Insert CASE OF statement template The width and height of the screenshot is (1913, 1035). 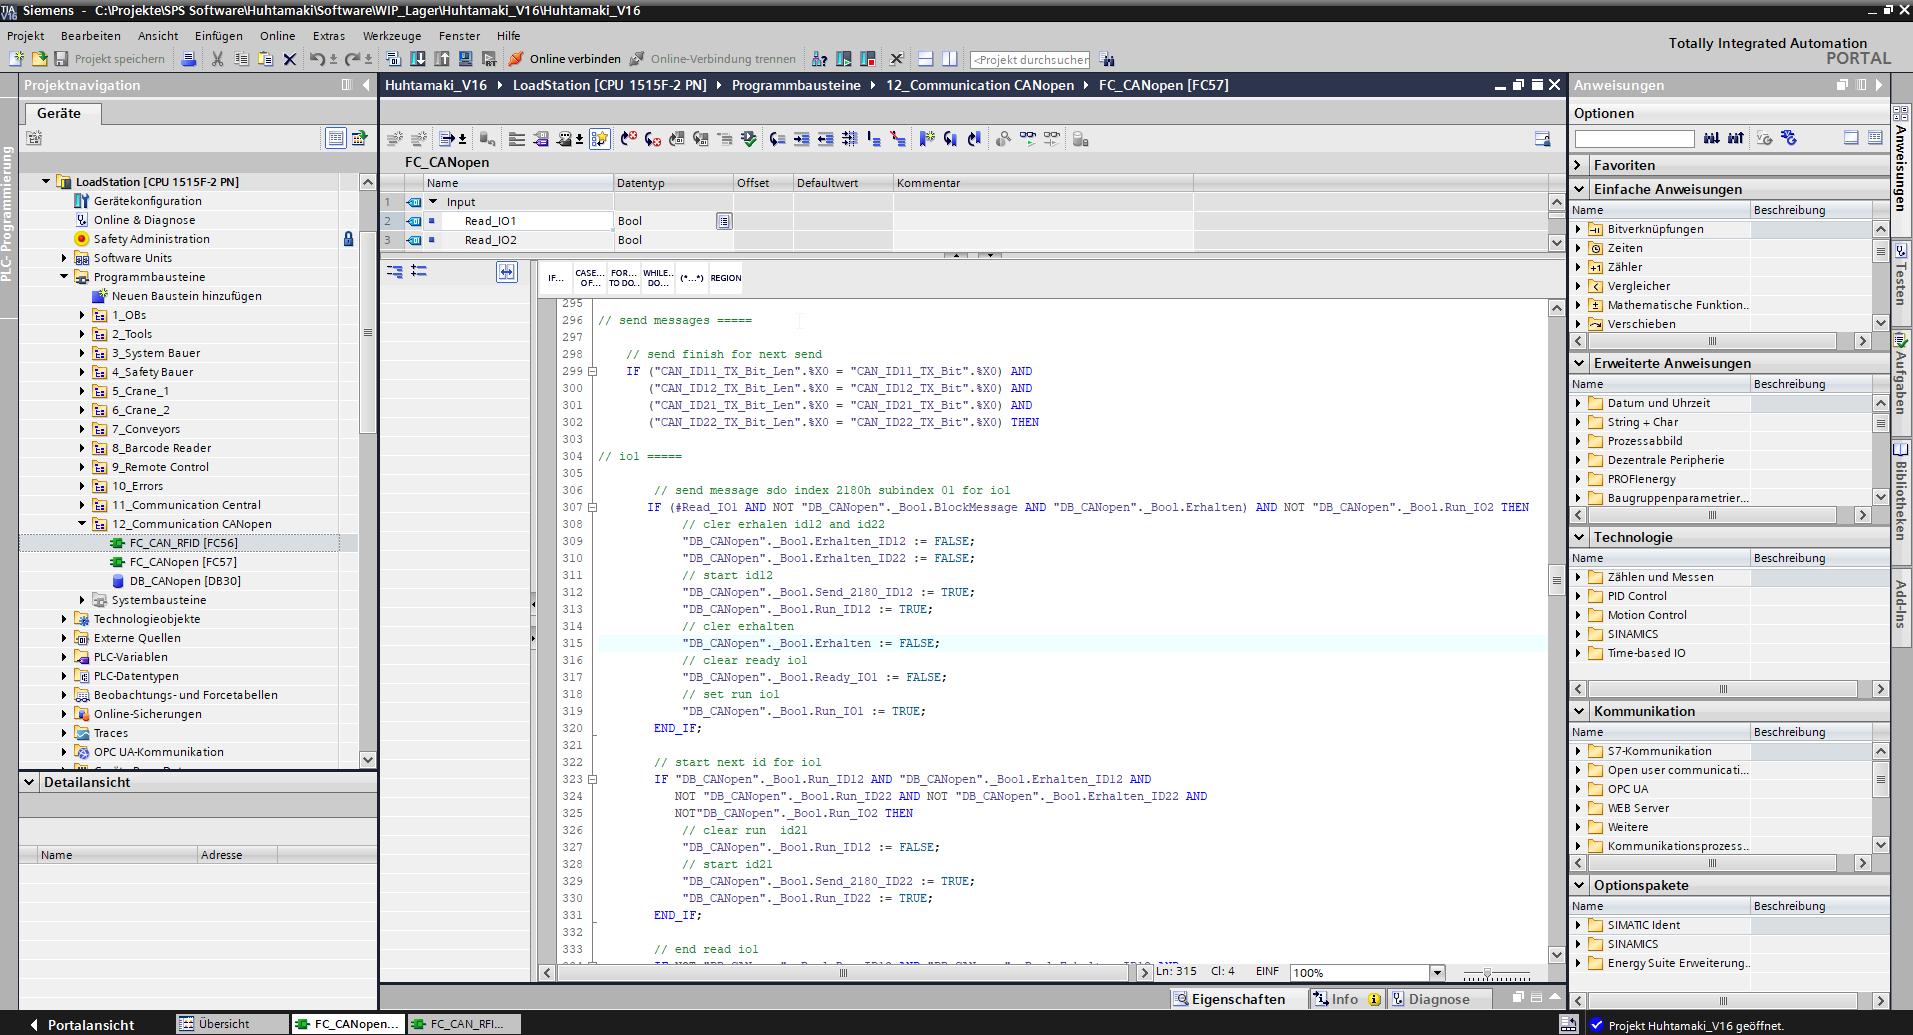[x=589, y=278]
